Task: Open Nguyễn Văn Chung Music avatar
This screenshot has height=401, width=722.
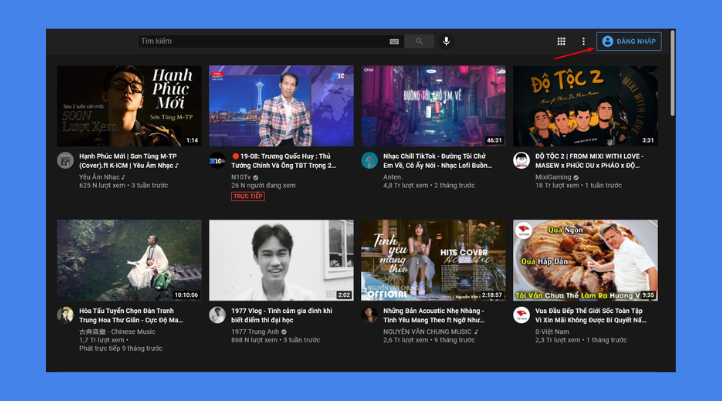Action: click(369, 315)
